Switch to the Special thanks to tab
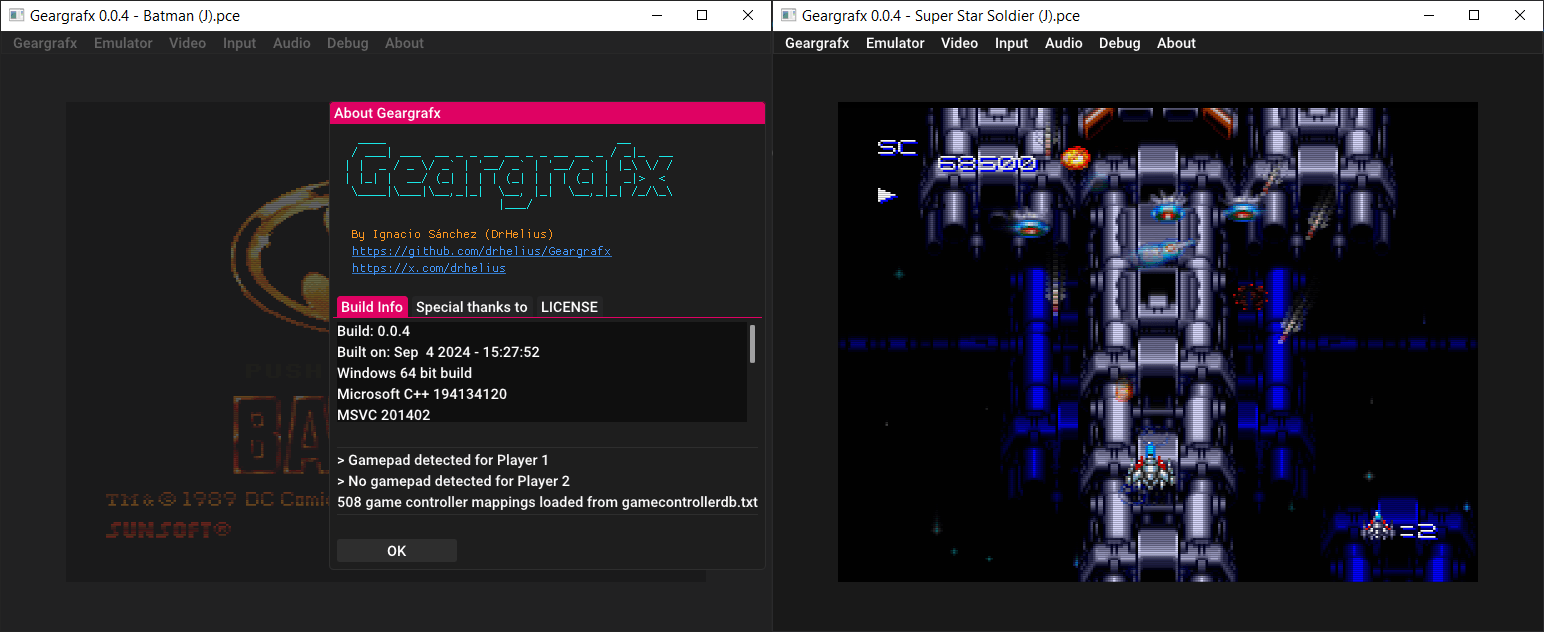 (x=471, y=307)
